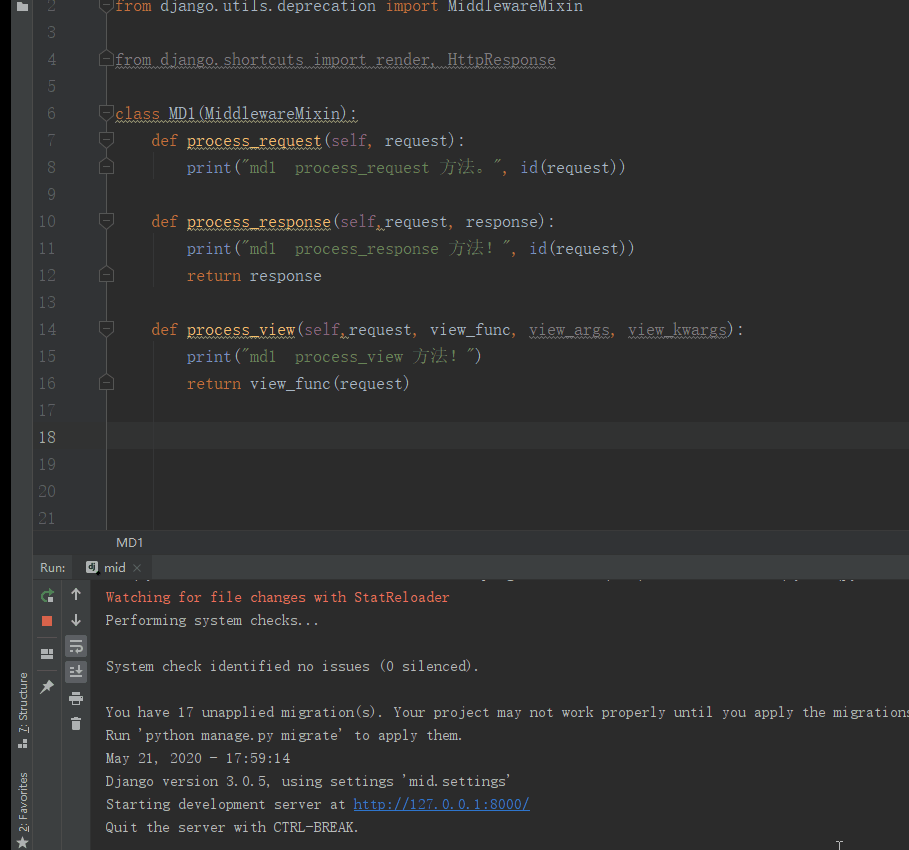Collapse the class MD1 fold marker
909x850 pixels.
107,114
